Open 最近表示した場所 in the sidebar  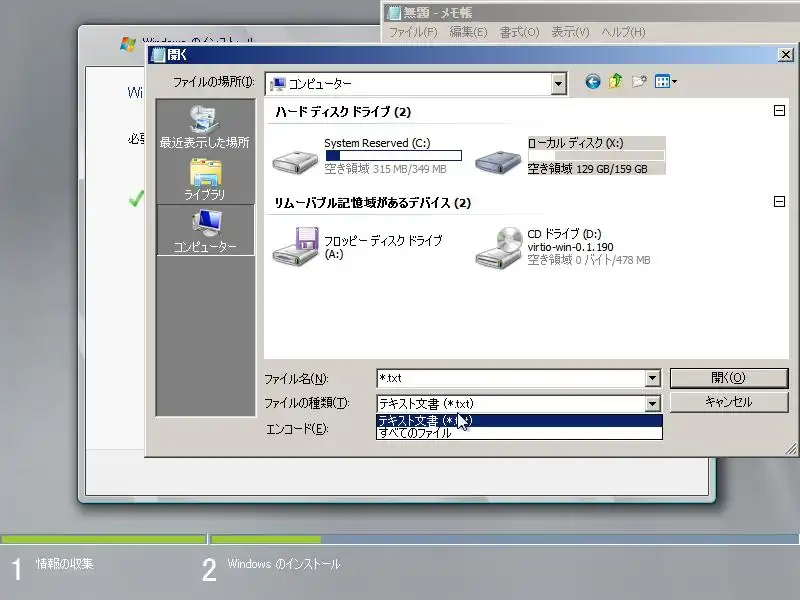[205, 127]
